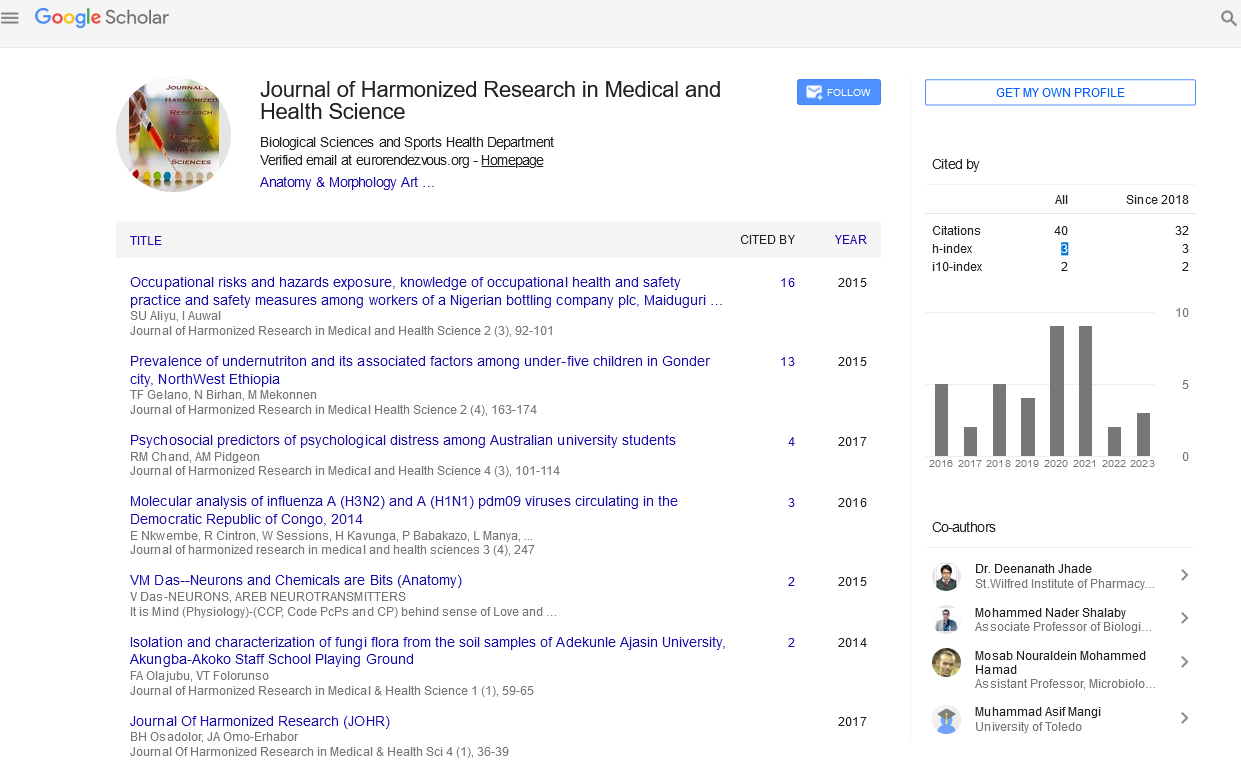Viewport: 1241px width, 766px height.
Task: Click the search magnifier icon
Action: click(1228, 18)
